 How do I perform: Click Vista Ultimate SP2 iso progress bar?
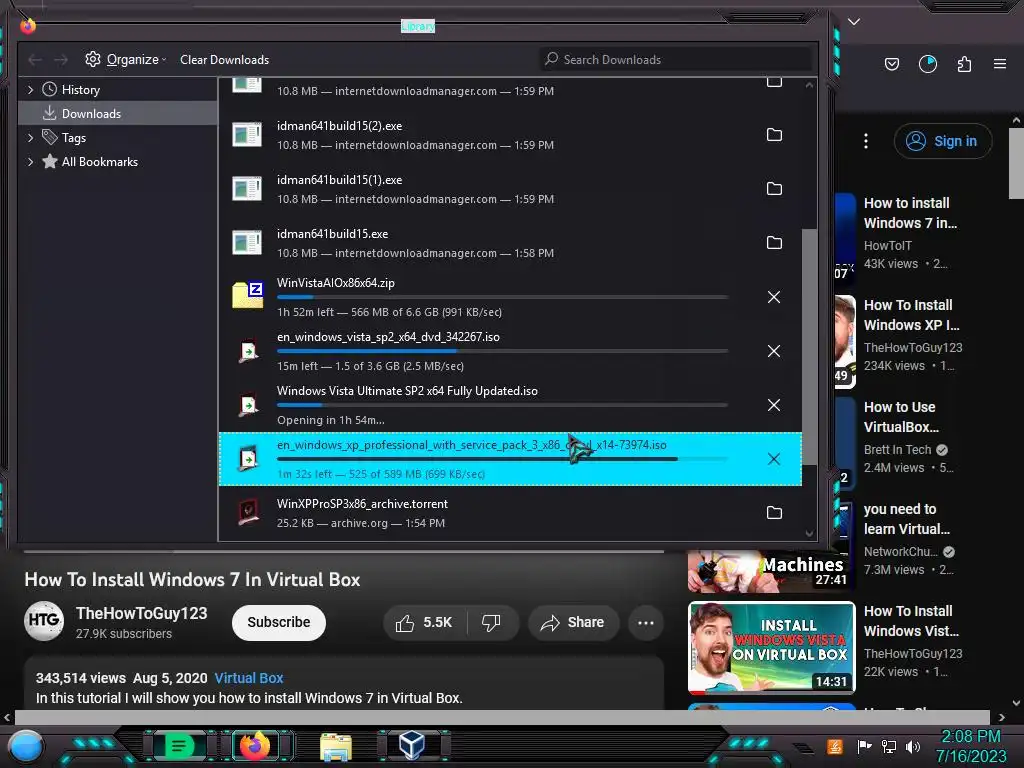click(x=502, y=405)
